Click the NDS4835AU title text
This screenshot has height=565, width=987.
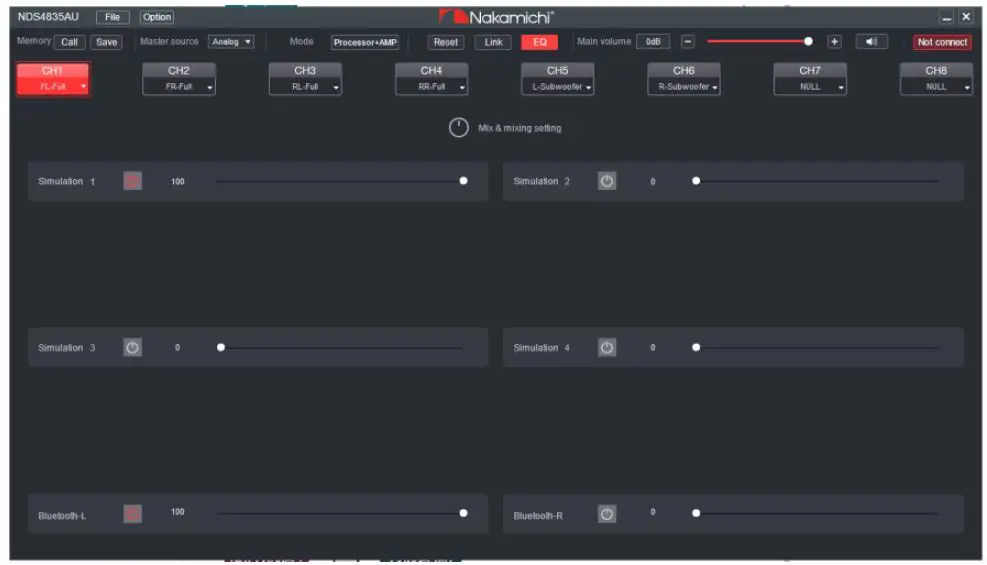click(x=48, y=16)
